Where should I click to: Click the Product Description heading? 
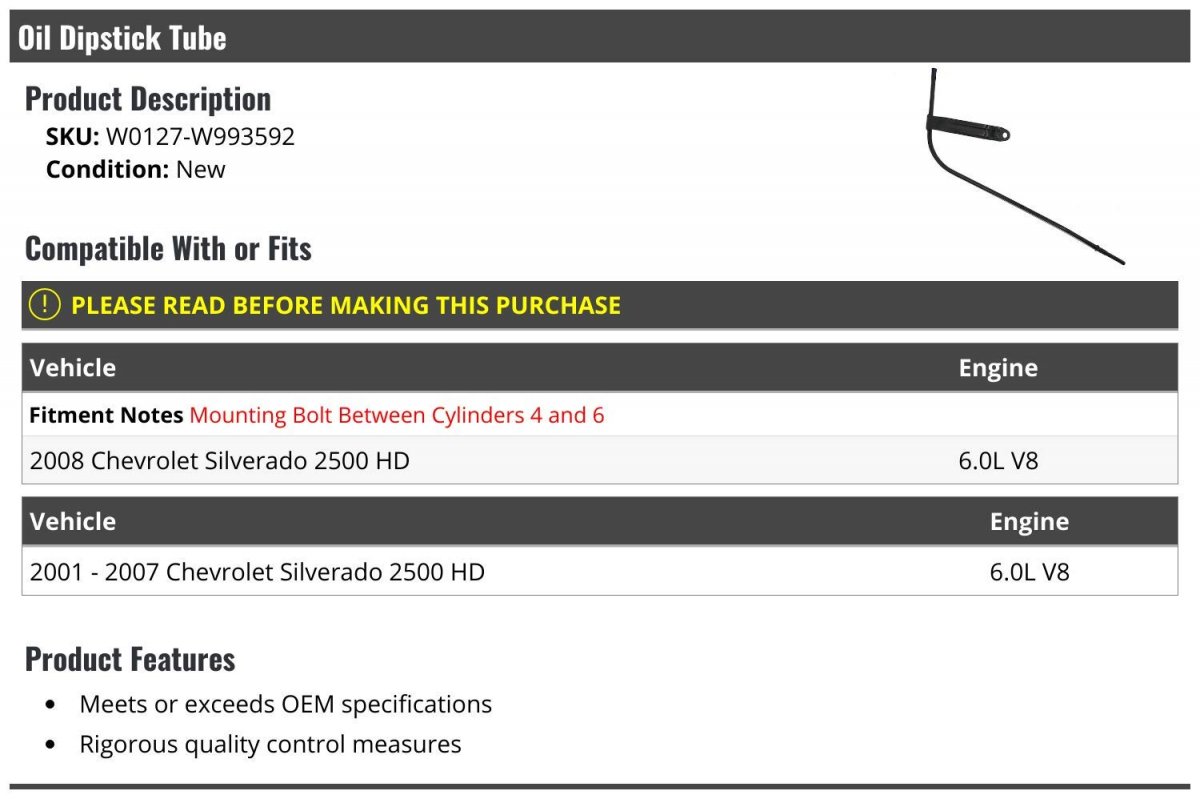[148, 99]
